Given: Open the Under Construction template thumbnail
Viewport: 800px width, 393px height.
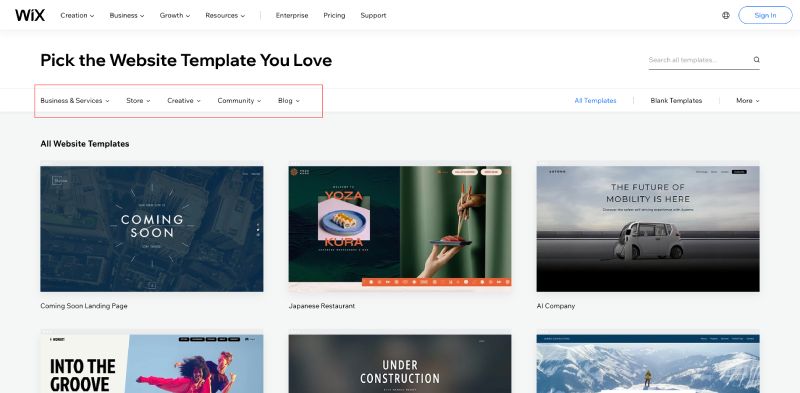Looking at the screenshot, I should point(400,363).
